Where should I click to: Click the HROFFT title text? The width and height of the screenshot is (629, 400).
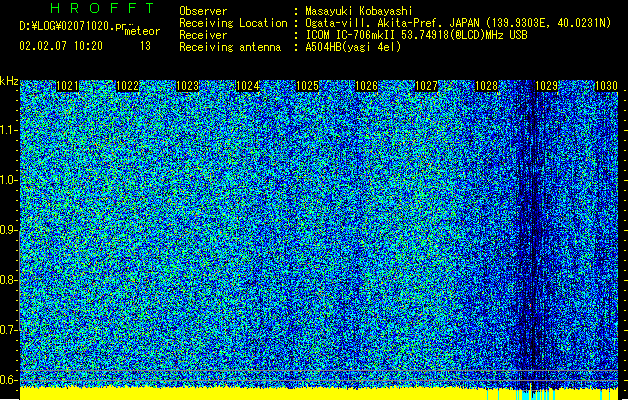click(x=102, y=8)
